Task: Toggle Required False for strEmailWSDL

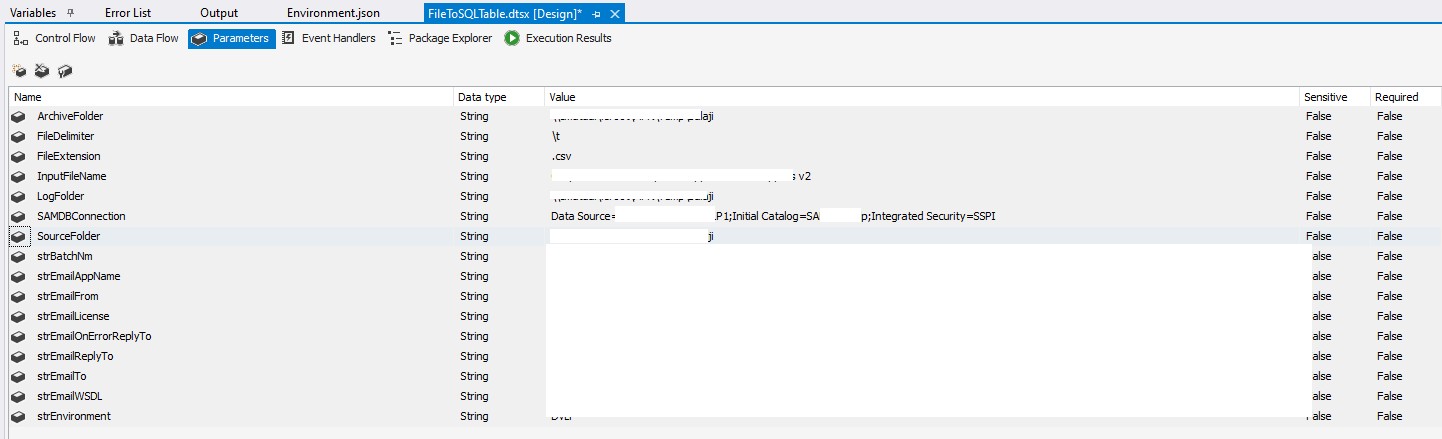Action: 1389,396
